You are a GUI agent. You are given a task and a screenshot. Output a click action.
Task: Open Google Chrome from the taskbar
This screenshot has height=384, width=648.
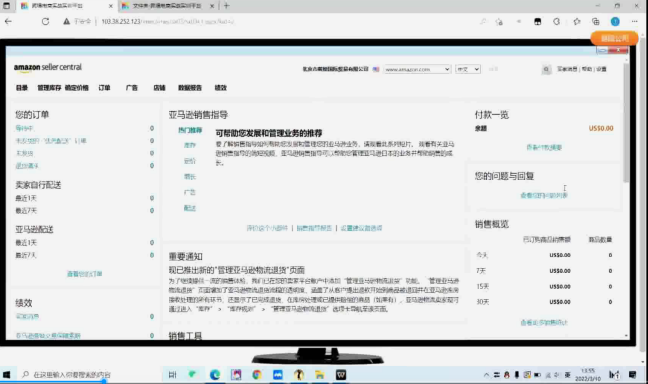[257, 375]
